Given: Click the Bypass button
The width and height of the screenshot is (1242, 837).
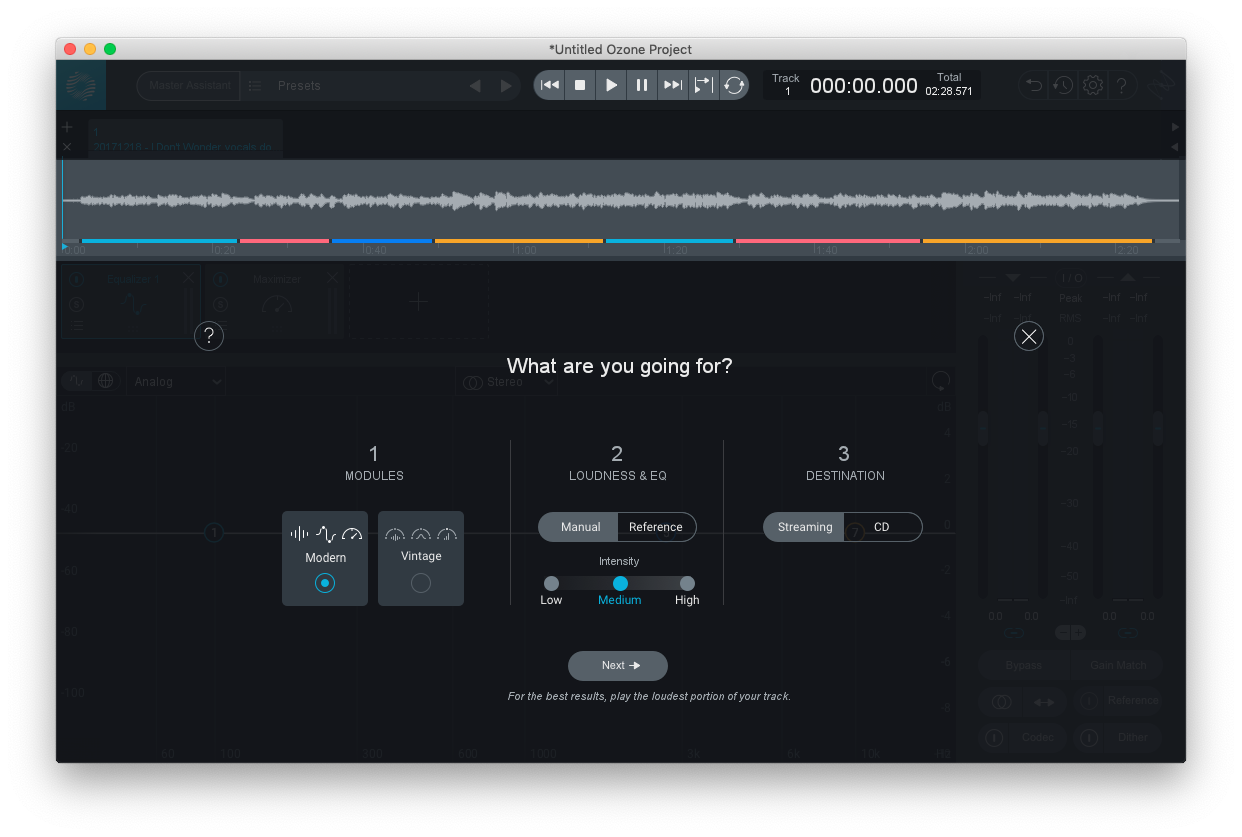Looking at the screenshot, I should tap(1023, 665).
